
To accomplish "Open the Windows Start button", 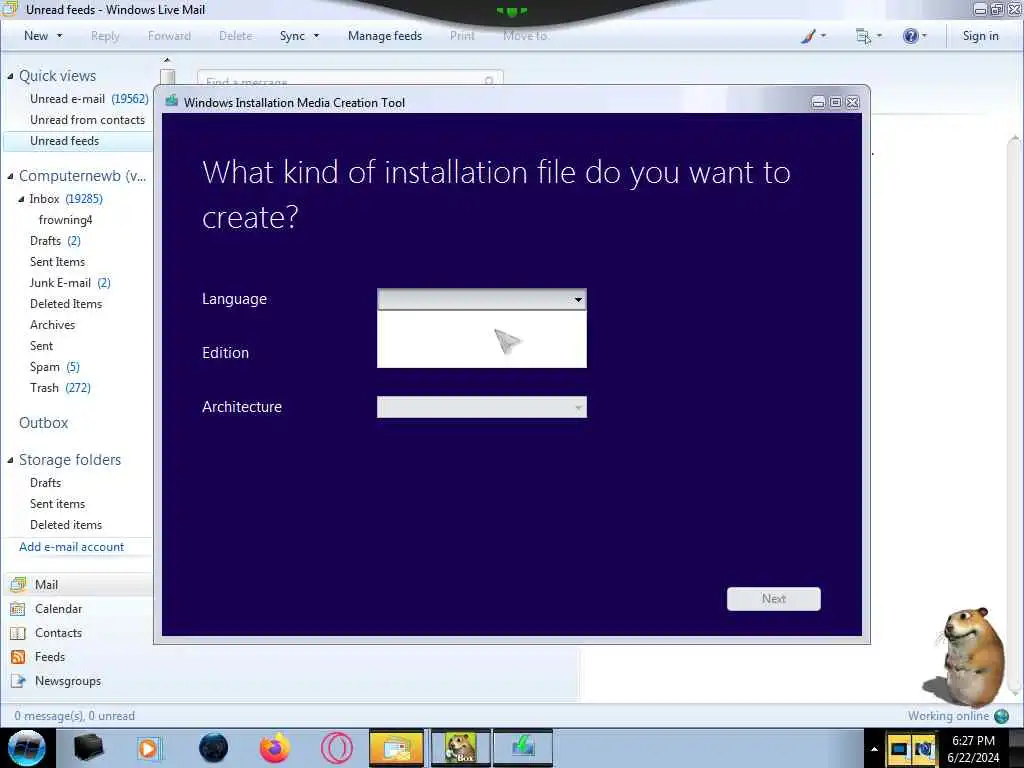I will click(x=27, y=748).
